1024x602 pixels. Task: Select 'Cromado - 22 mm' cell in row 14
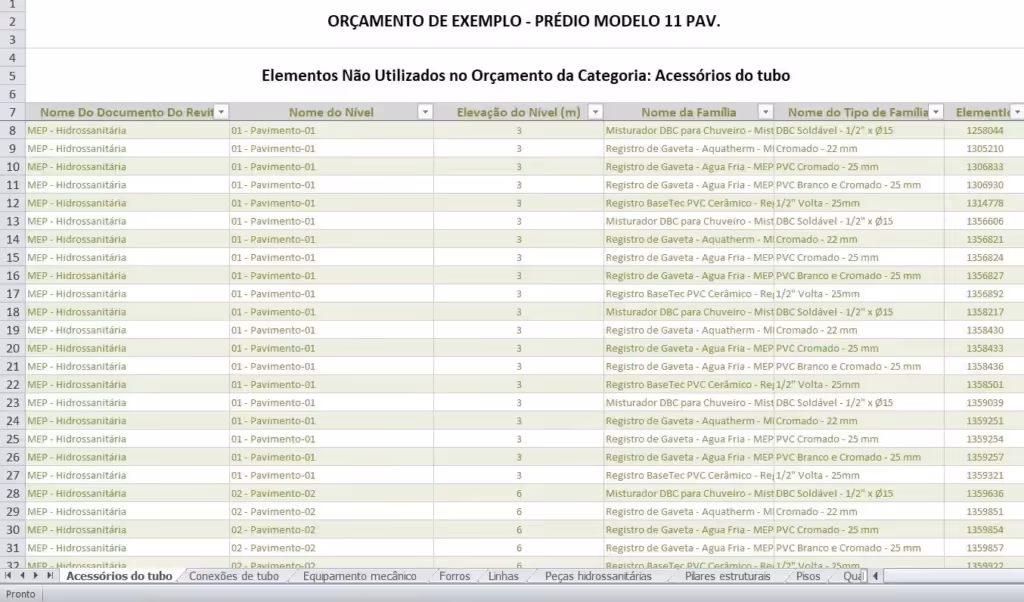(859, 240)
